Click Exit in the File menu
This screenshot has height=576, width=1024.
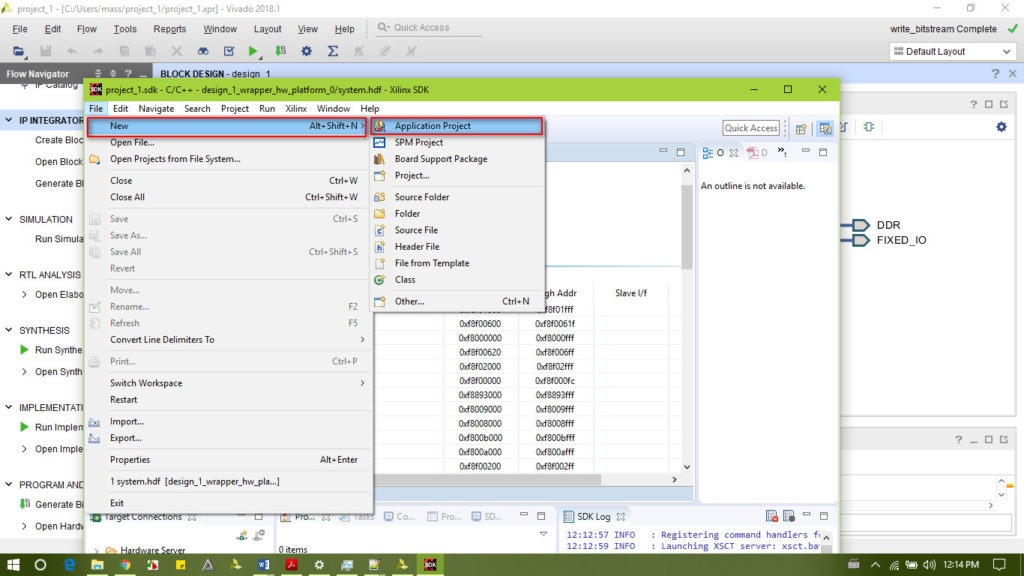117,503
